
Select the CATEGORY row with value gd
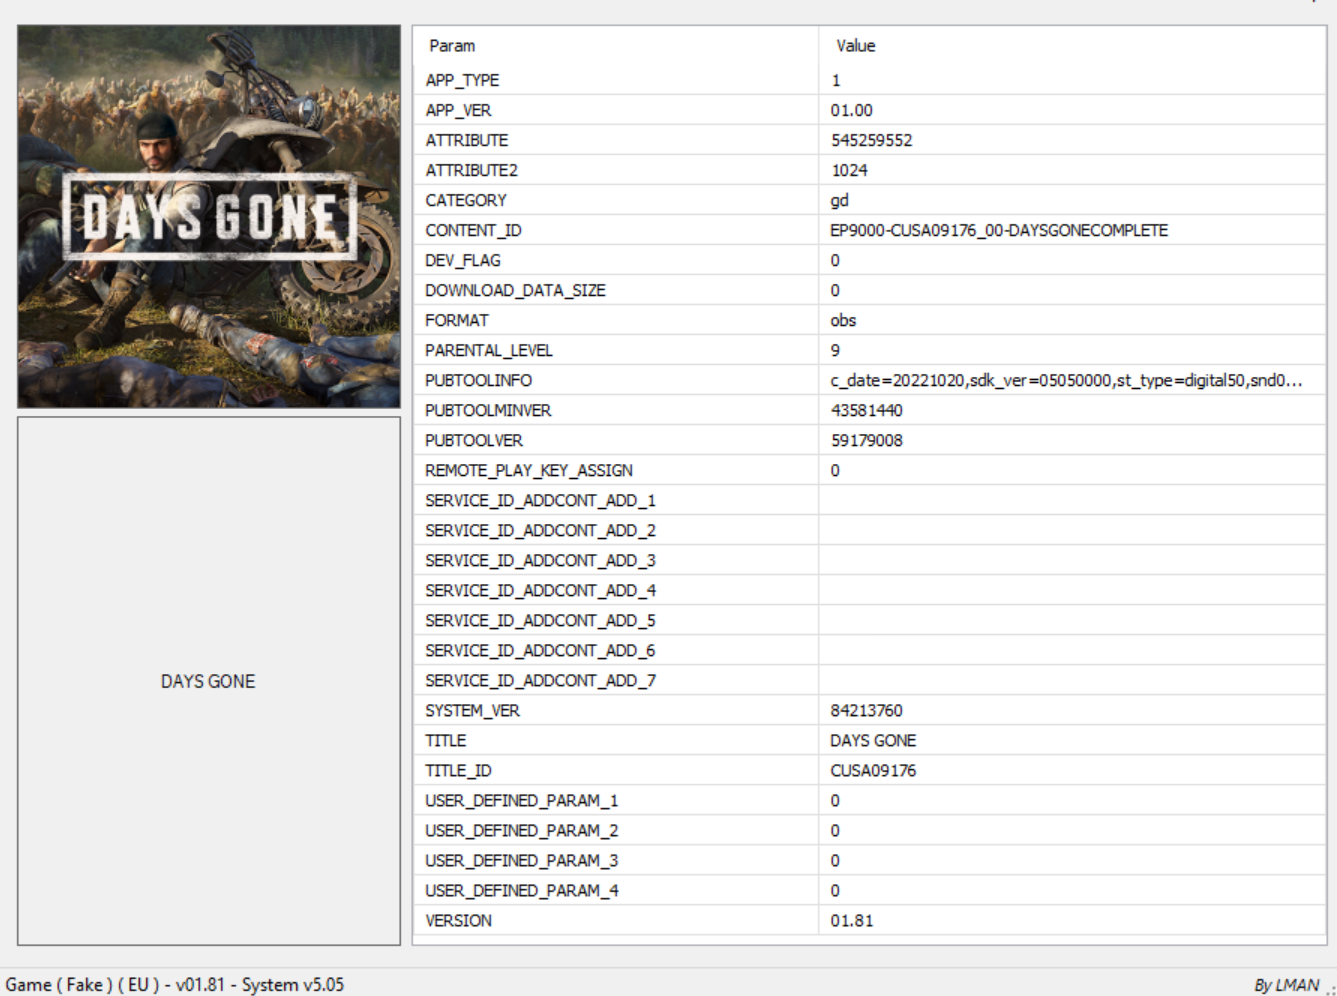(x=466, y=200)
